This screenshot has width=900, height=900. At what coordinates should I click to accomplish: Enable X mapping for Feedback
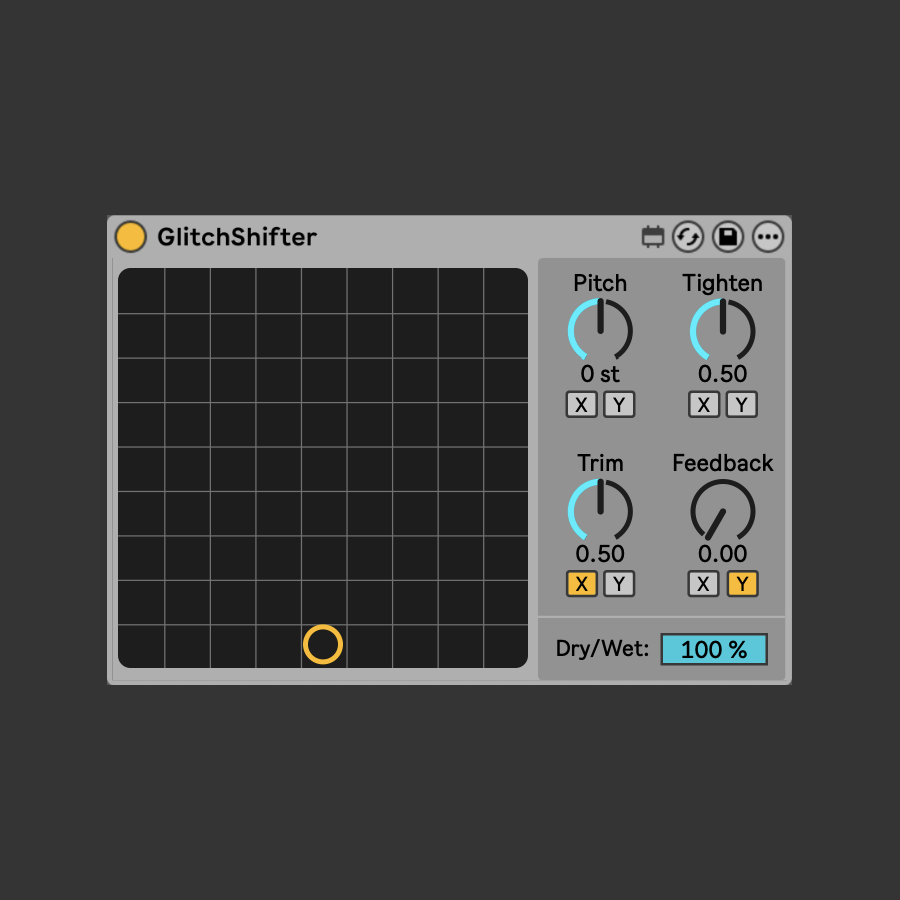coord(704,584)
